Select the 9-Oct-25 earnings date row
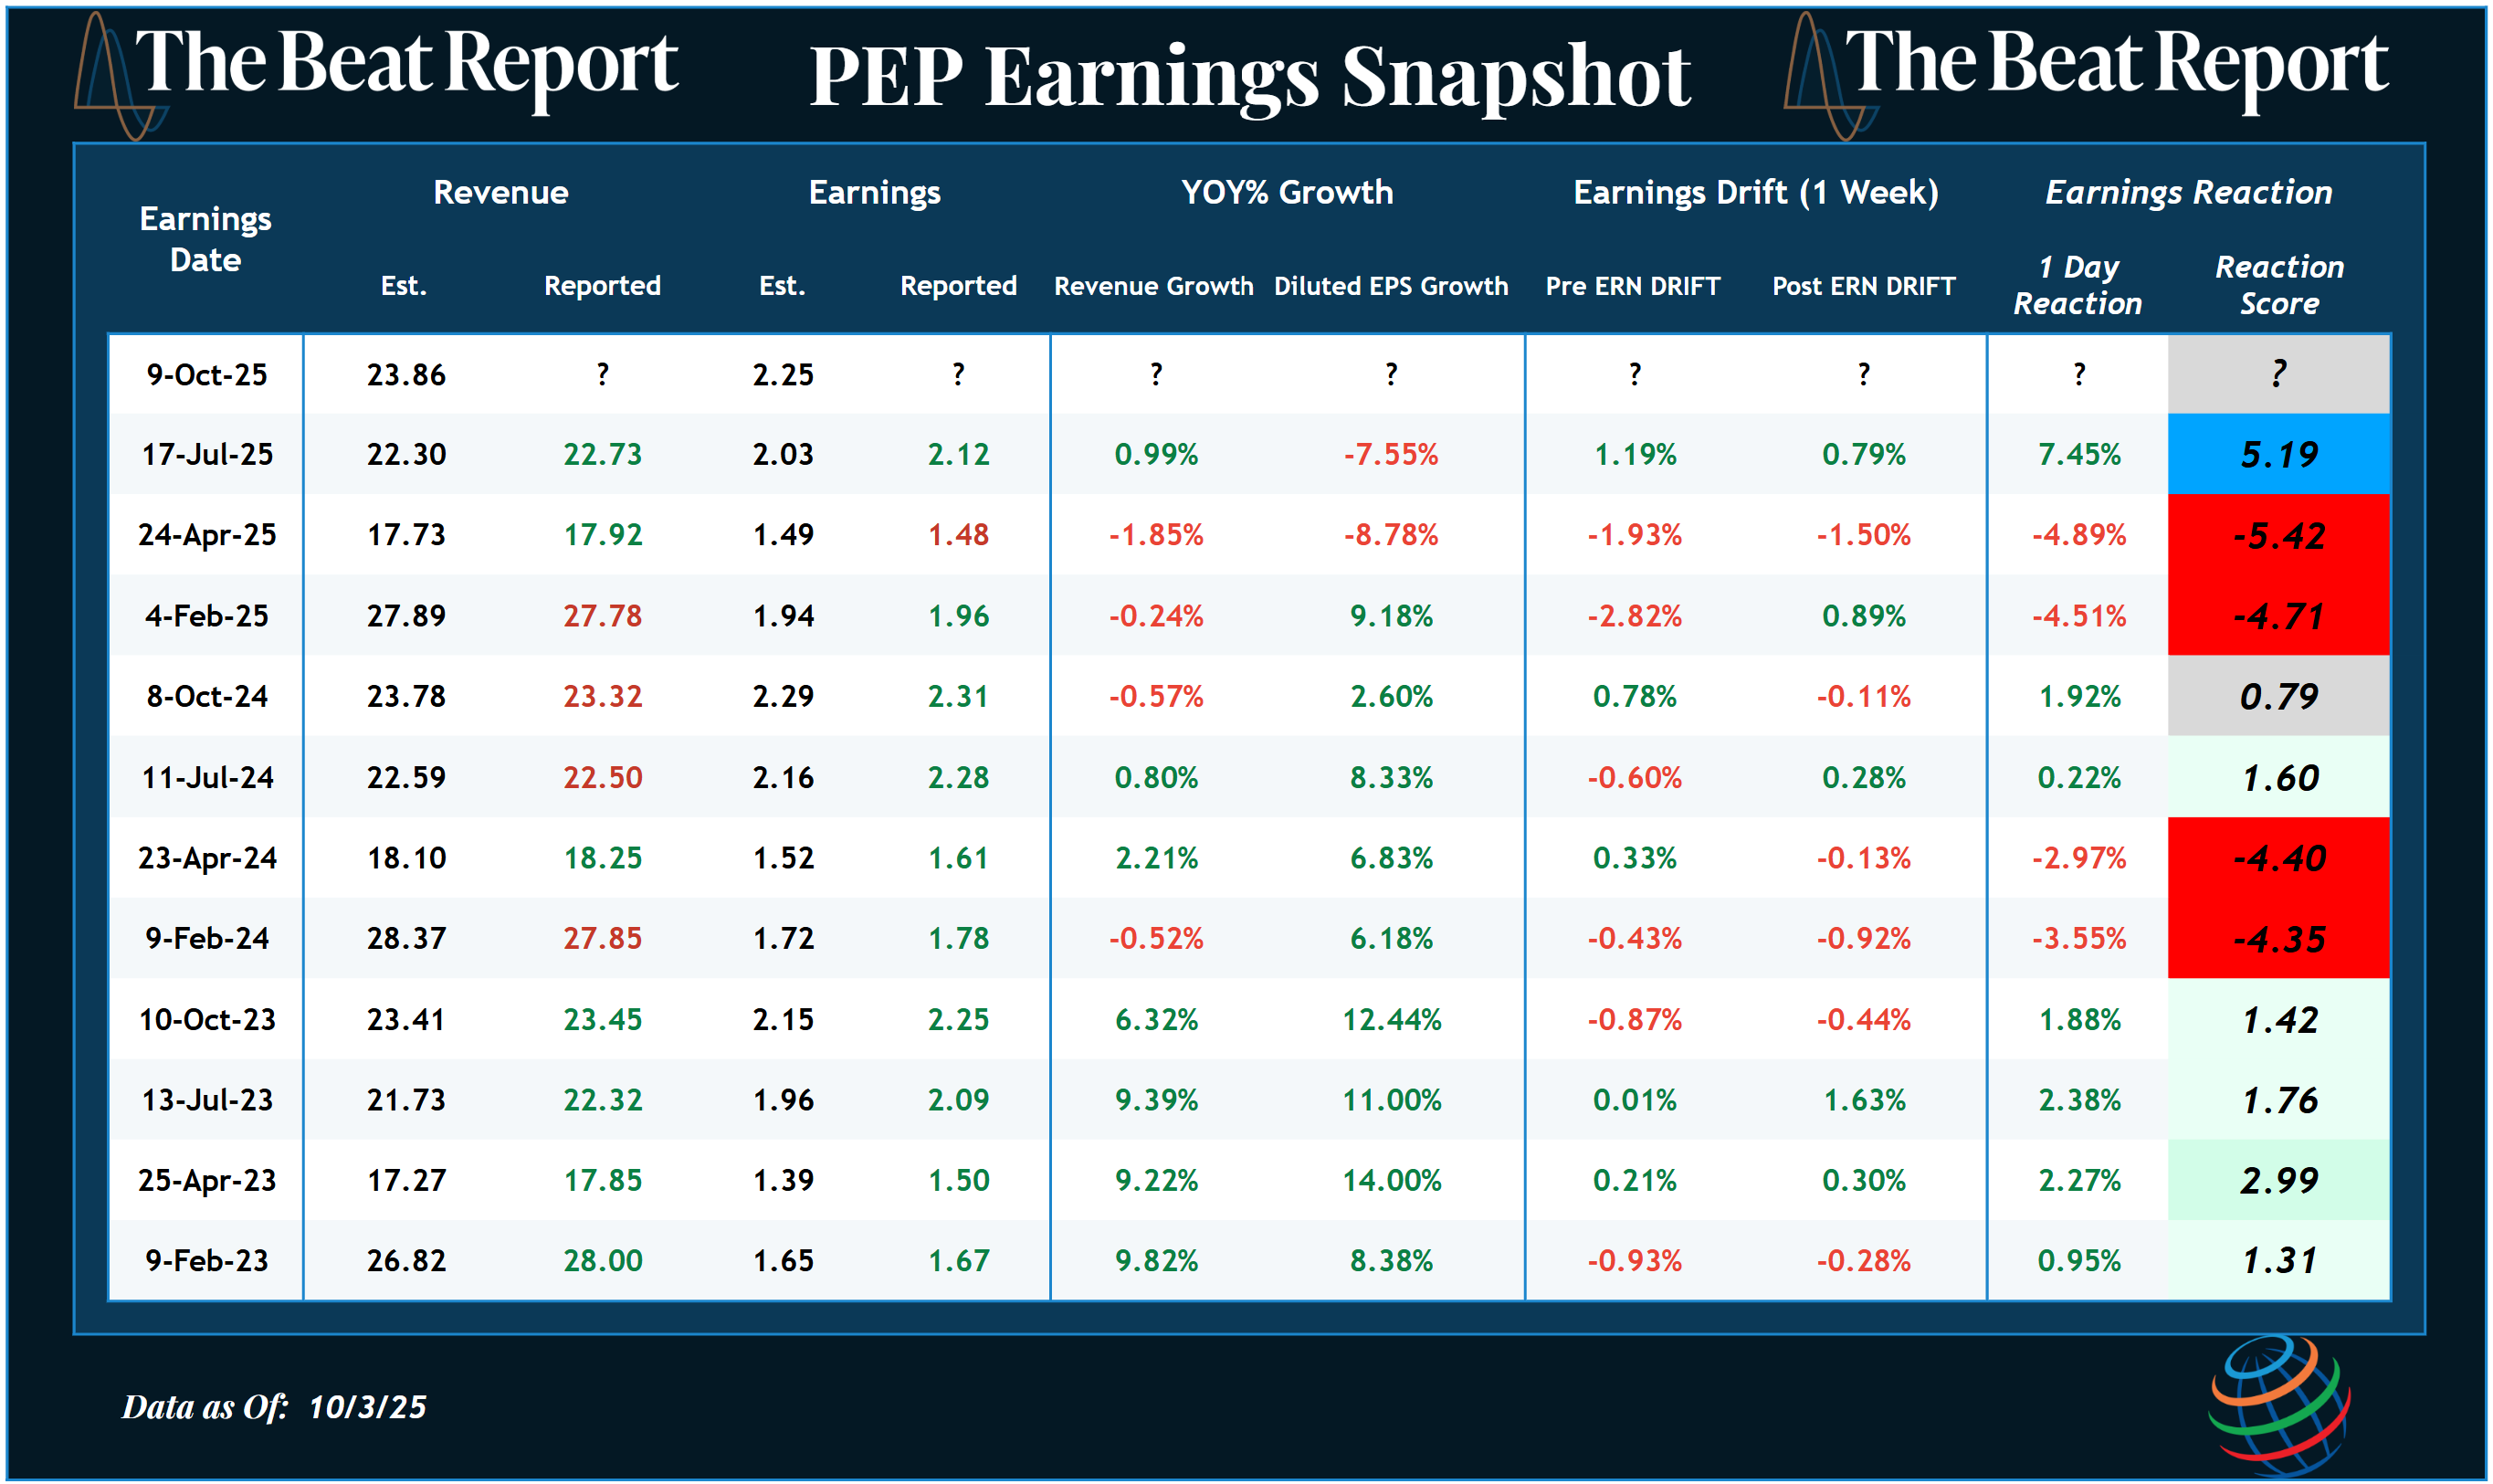The image size is (2493, 1484). pyautogui.click(x=206, y=375)
